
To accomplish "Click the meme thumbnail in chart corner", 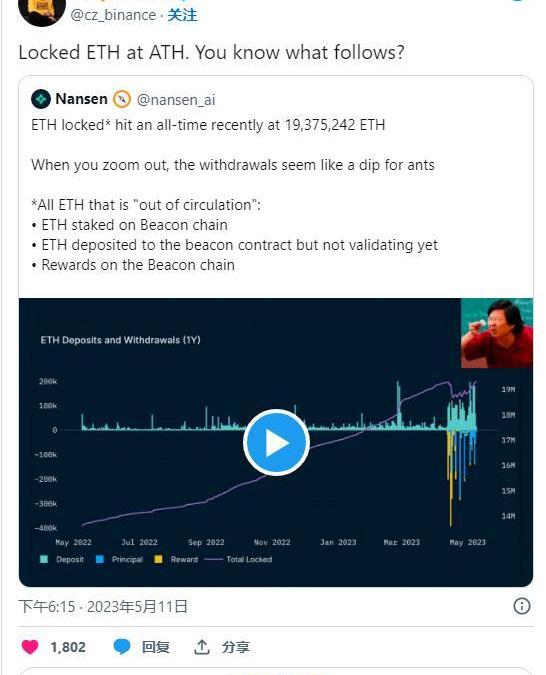I will 497,333.
